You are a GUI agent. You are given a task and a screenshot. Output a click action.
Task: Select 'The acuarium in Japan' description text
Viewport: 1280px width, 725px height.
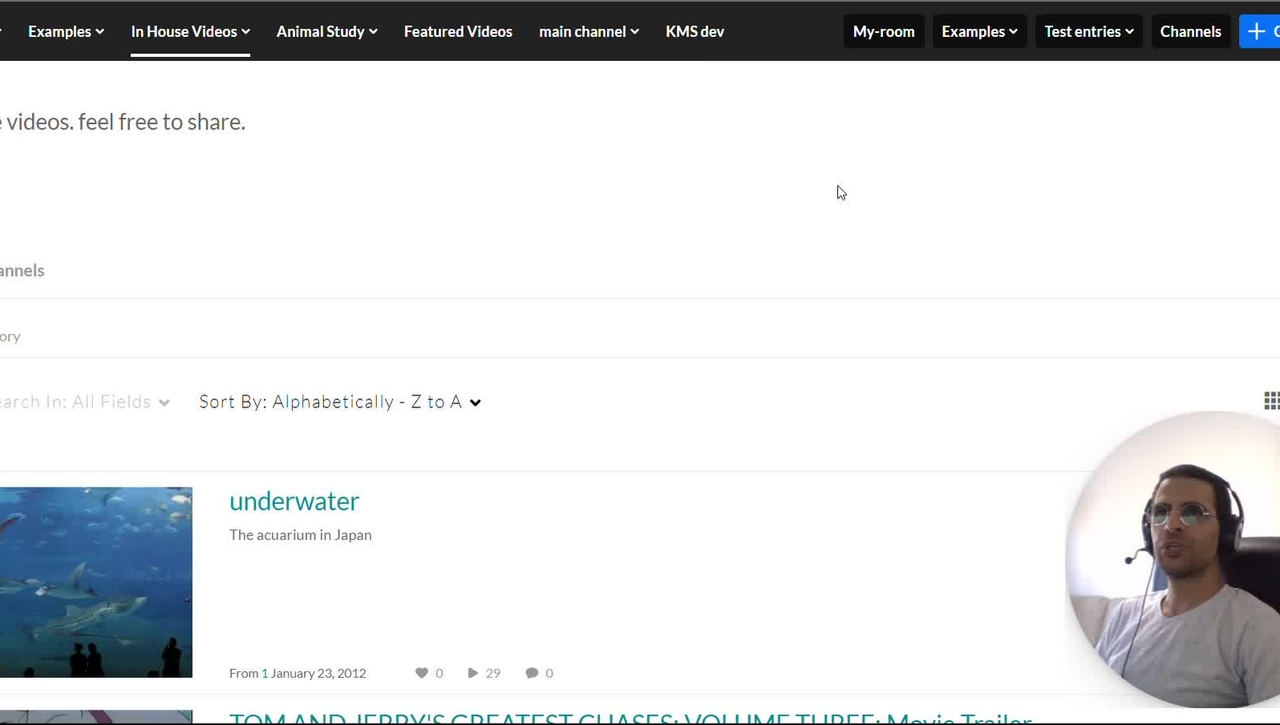(300, 535)
